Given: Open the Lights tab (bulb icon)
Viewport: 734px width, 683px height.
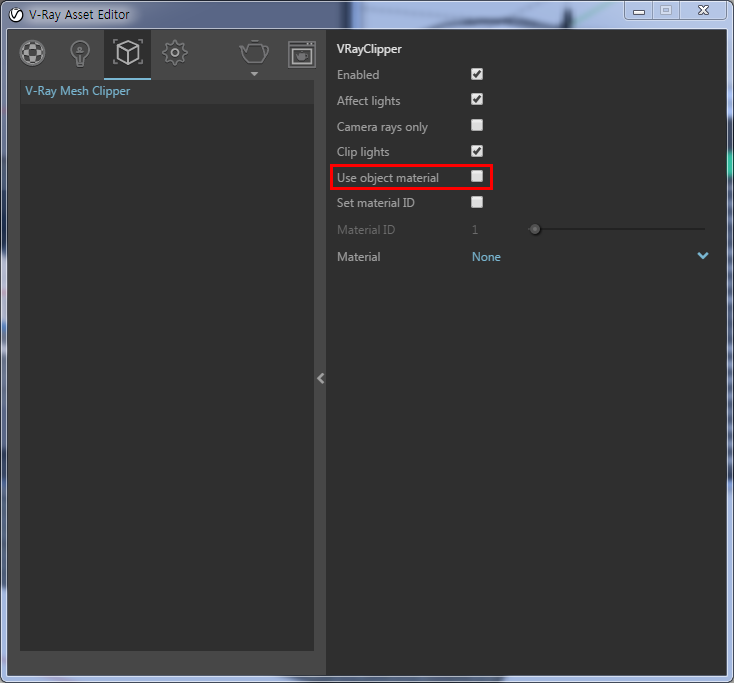Looking at the screenshot, I should pyautogui.click(x=80, y=53).
